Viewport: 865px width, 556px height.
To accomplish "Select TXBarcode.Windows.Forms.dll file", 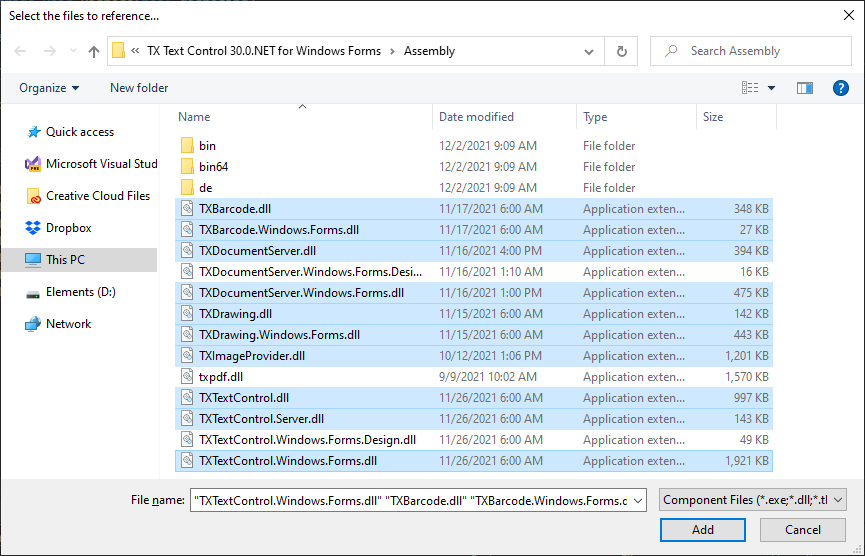I will 474,230.
